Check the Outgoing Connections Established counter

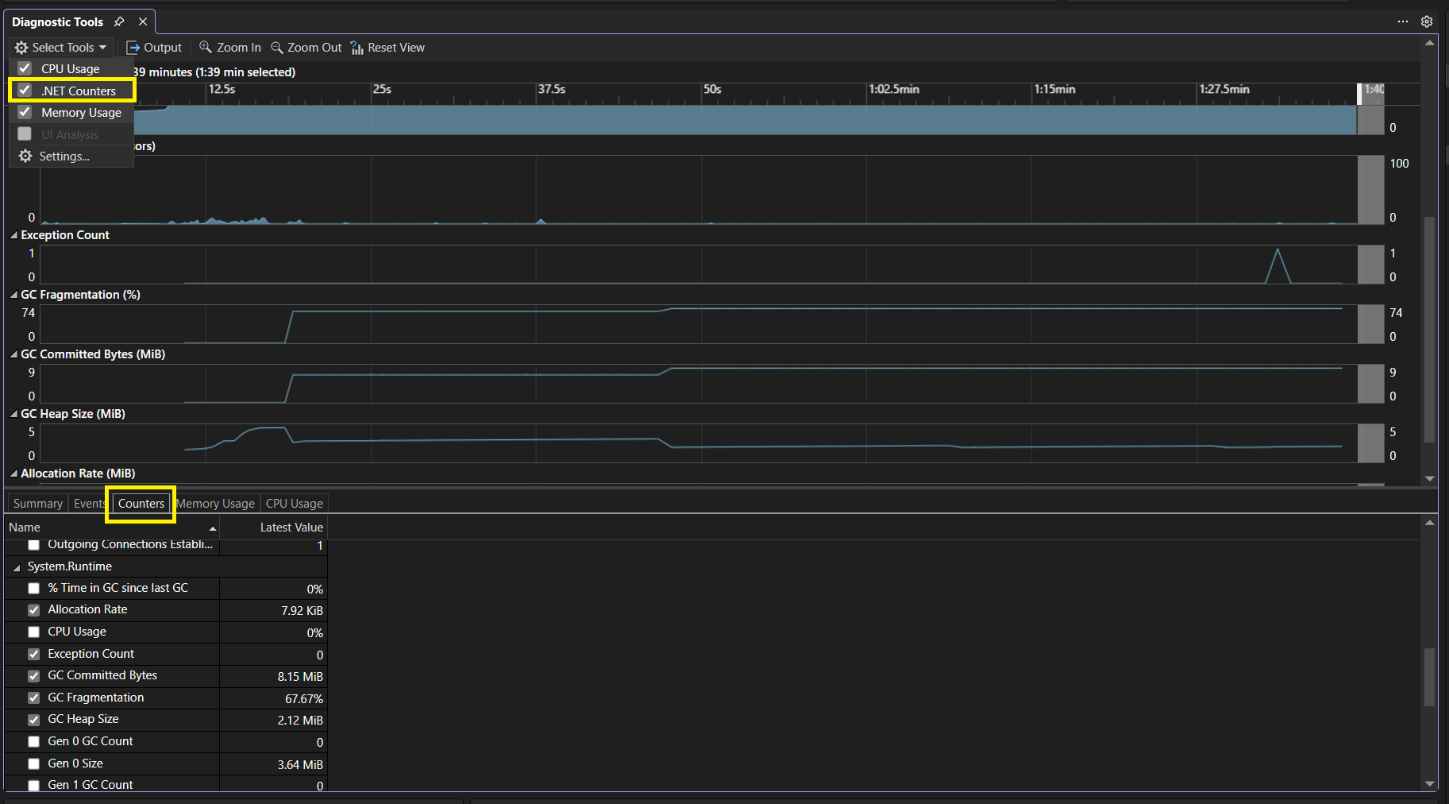(34, 545)
